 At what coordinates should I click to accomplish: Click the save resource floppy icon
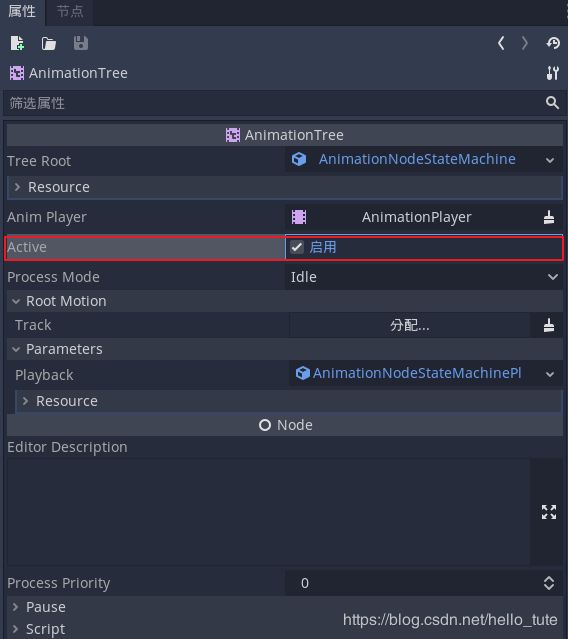click(x=81, y=43)
